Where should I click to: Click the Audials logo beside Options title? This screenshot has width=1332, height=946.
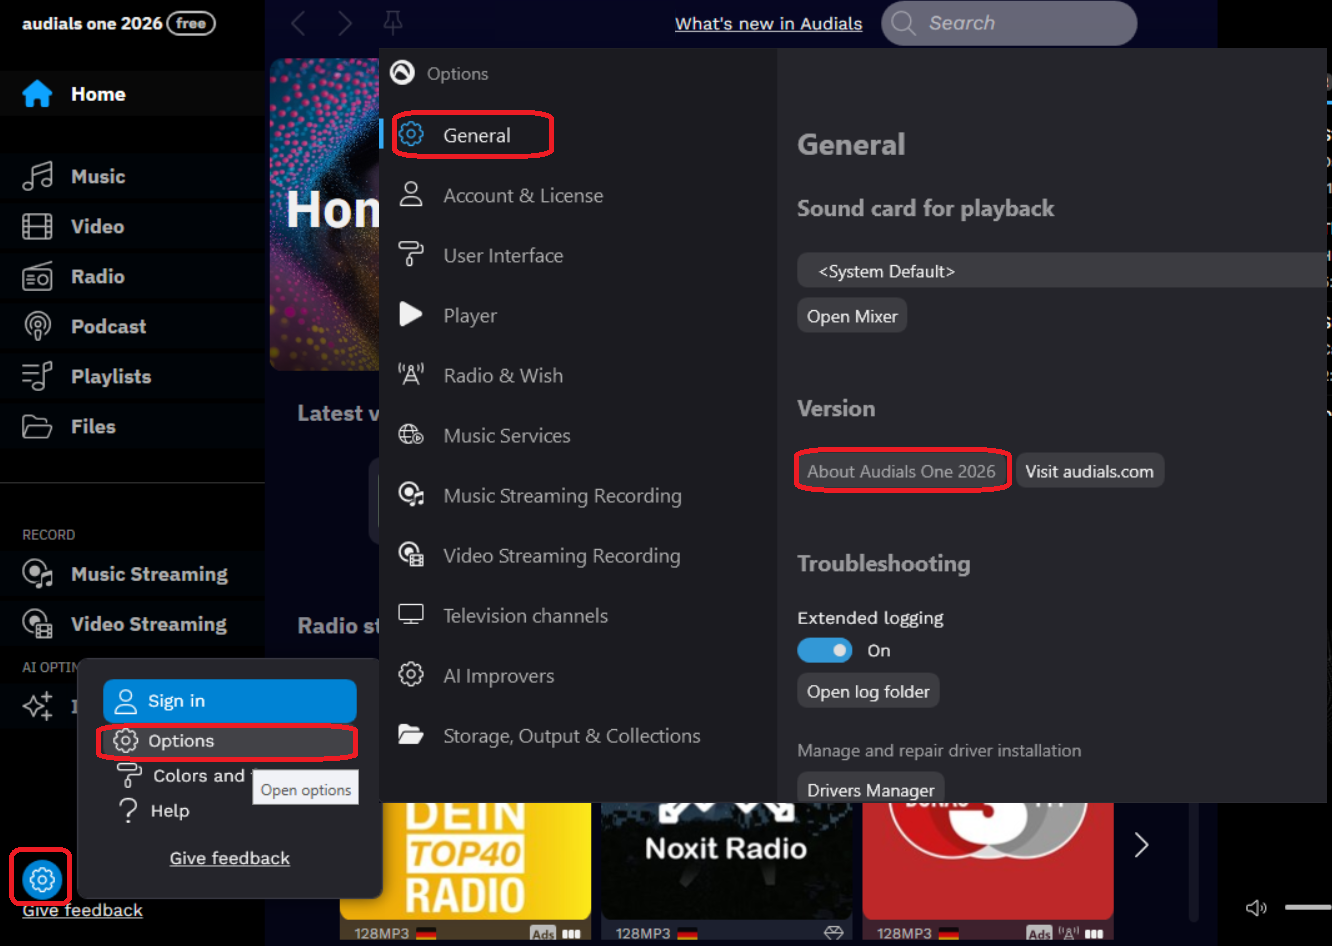click(402, 73)
